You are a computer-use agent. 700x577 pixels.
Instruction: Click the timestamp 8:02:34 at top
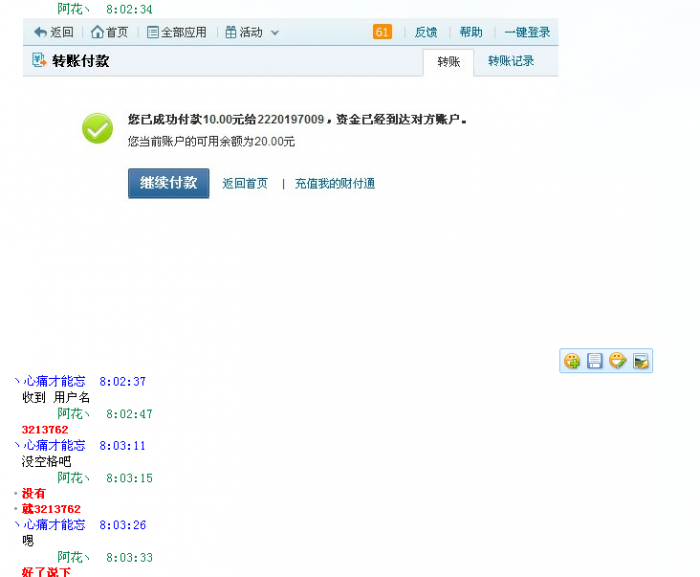point(129,9)
